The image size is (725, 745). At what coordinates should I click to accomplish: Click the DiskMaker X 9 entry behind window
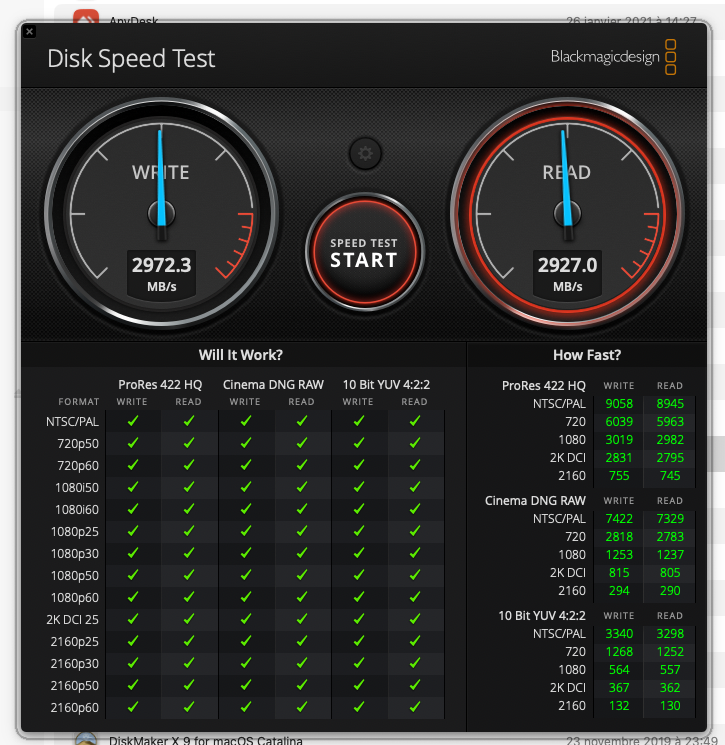click(205, 740)
